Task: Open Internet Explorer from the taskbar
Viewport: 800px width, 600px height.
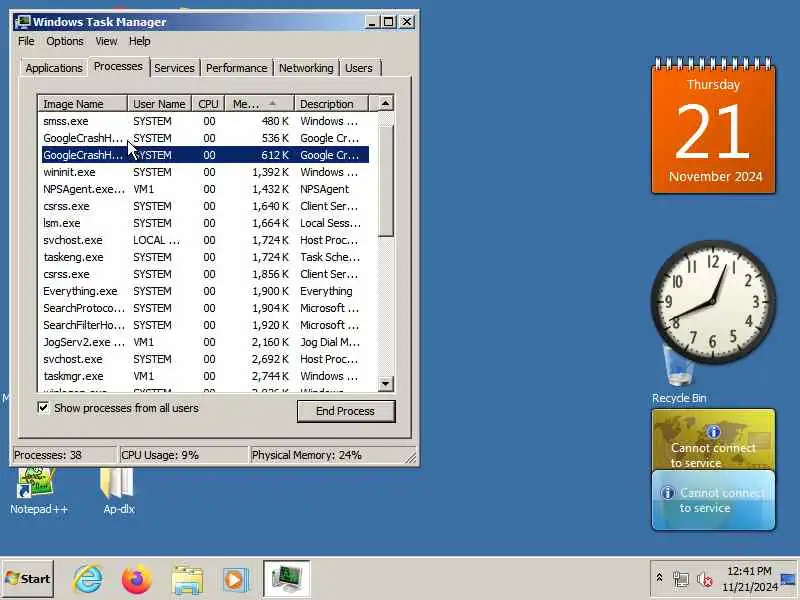Action: click(x=88, y=579)
